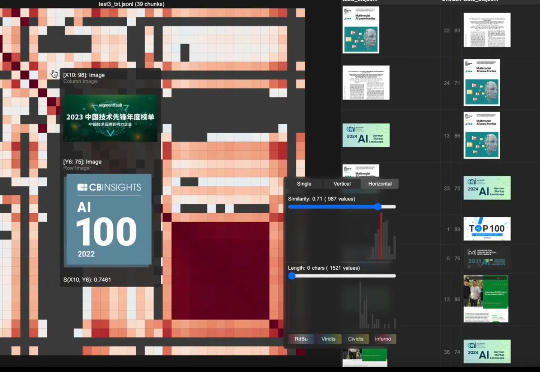Viewport: 540px width, 372px height.
Task: Select left column research paper page thumbnail
Action: 366,83
